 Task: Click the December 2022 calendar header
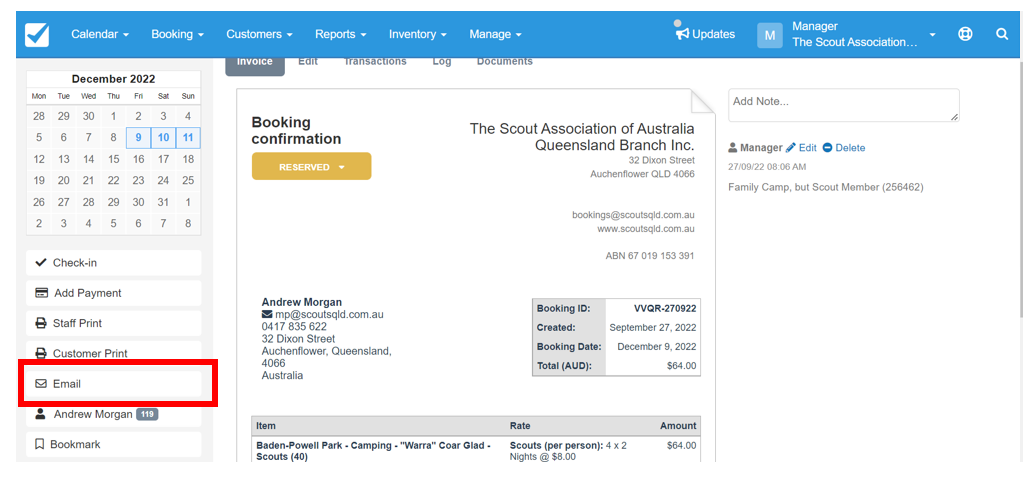click(114, 79)
